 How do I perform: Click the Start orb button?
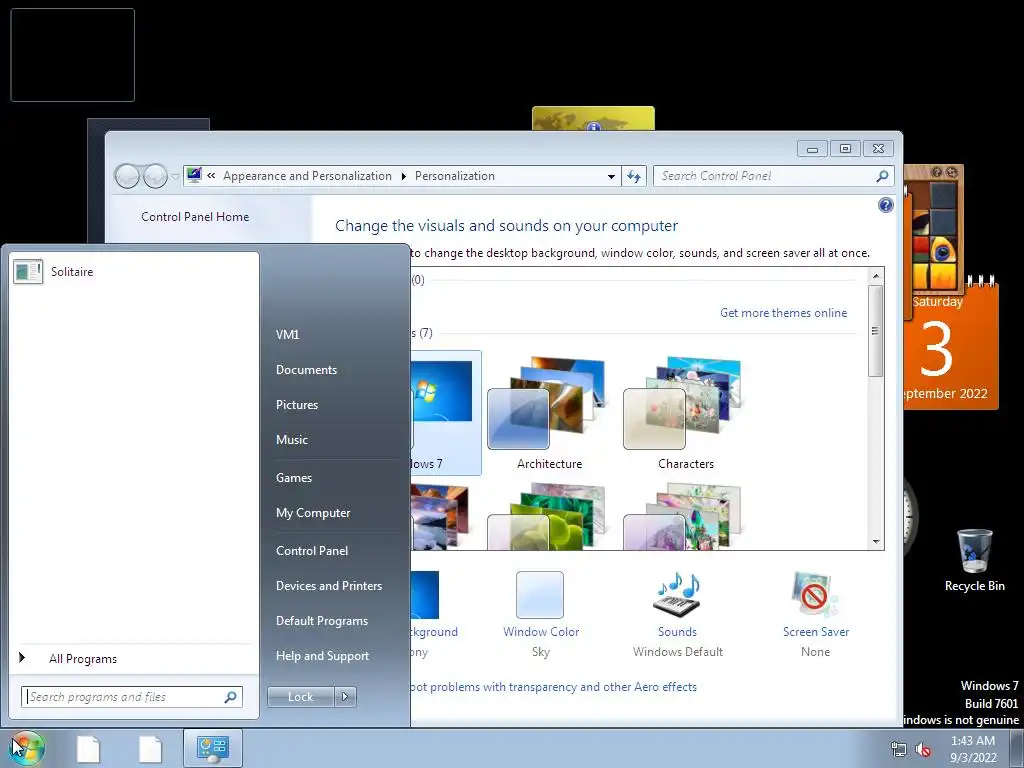coord(27,748)
